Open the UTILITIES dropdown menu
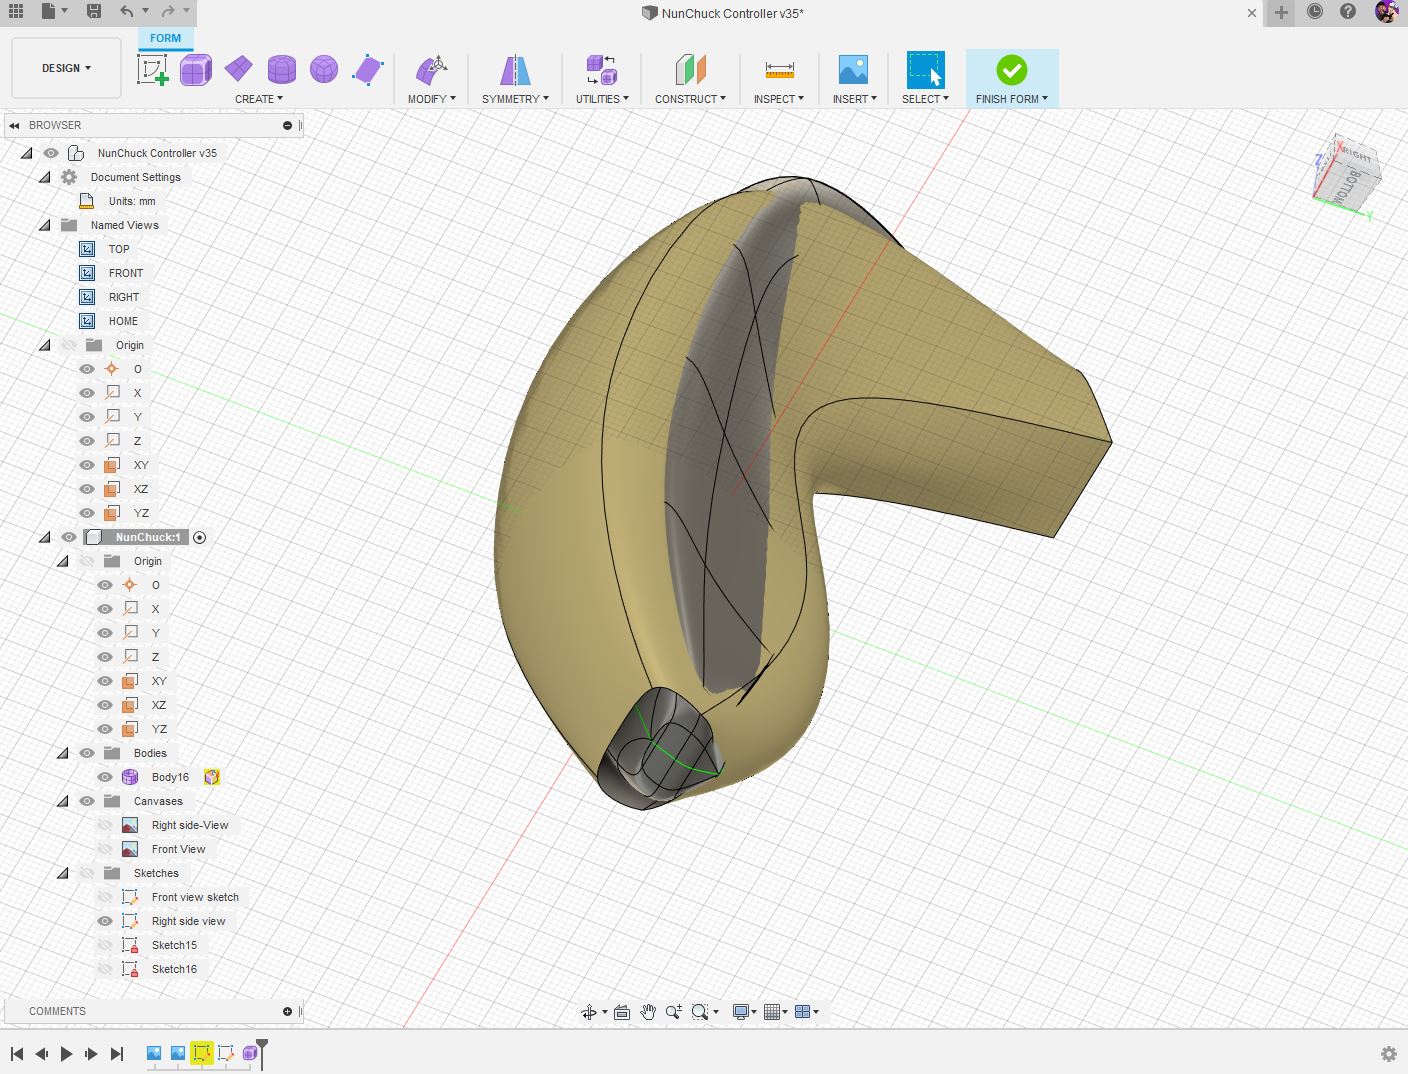1408x1074 pixels. [602, 99]
